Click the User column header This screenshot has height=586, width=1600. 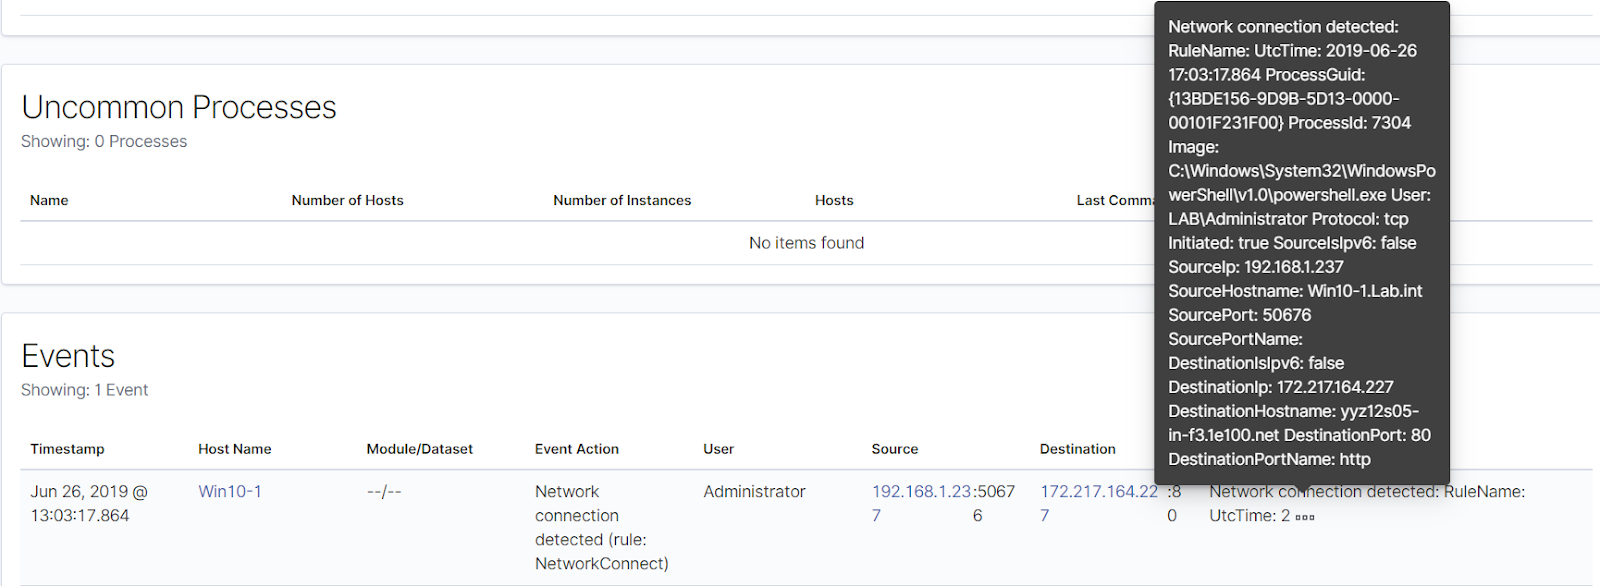point(718,449)
